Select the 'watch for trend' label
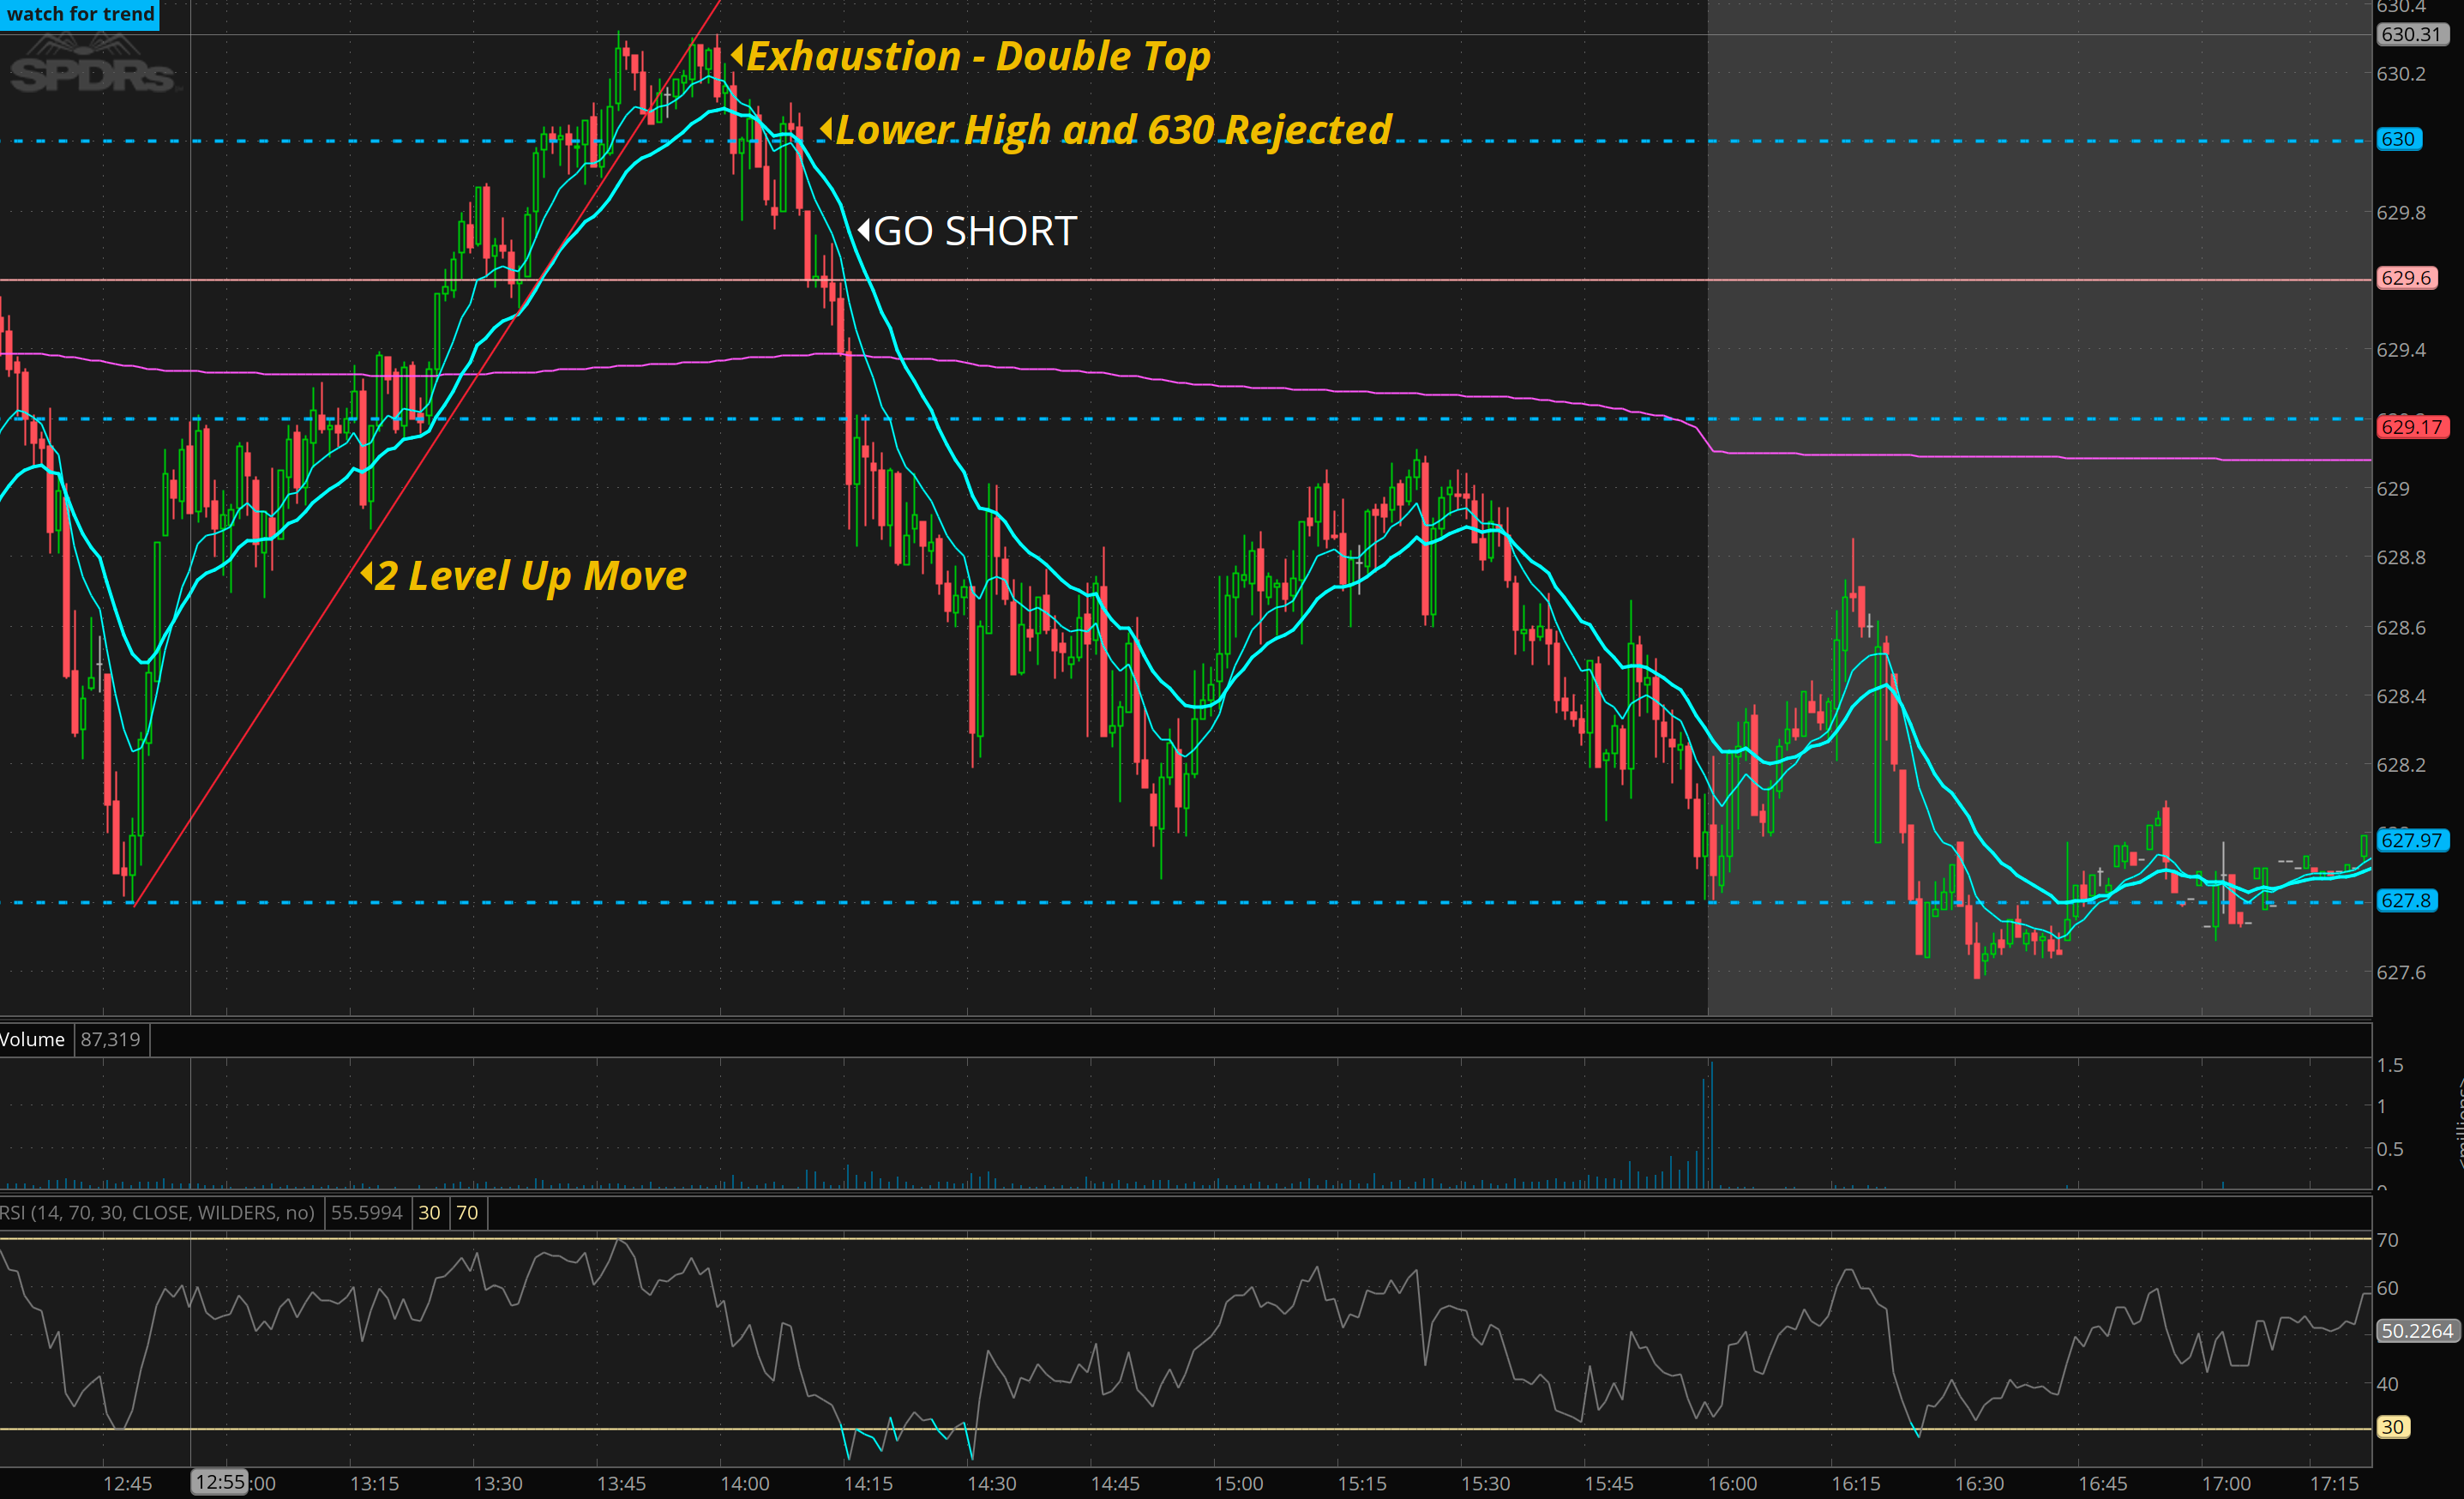The width and height of the screenshot is (2464, 1499). [80, 14]
